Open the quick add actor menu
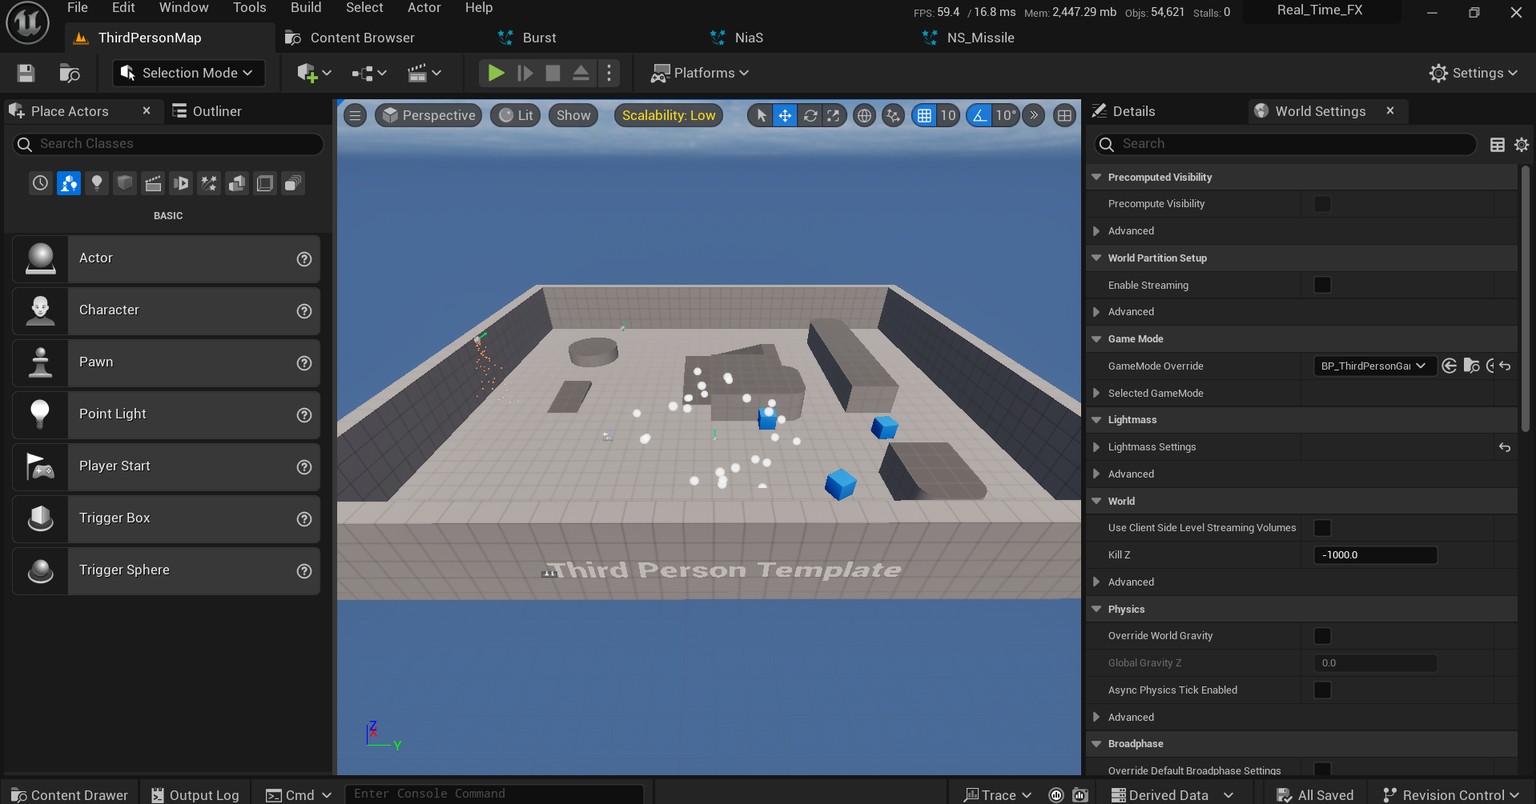The width and height of the screenshot is (1536, 804). (314, 73)
